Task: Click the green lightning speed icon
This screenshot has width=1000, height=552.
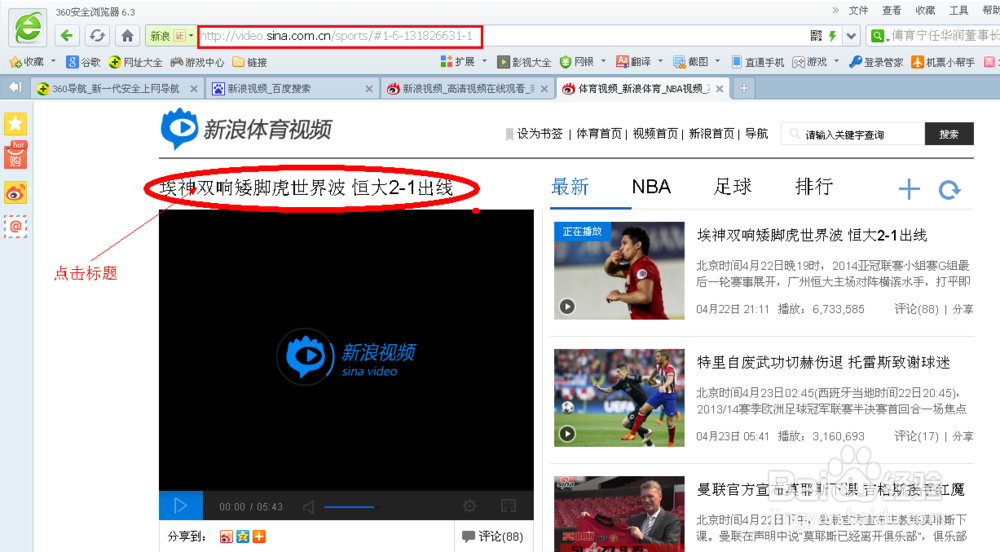Action: click(x=832, y=36)
